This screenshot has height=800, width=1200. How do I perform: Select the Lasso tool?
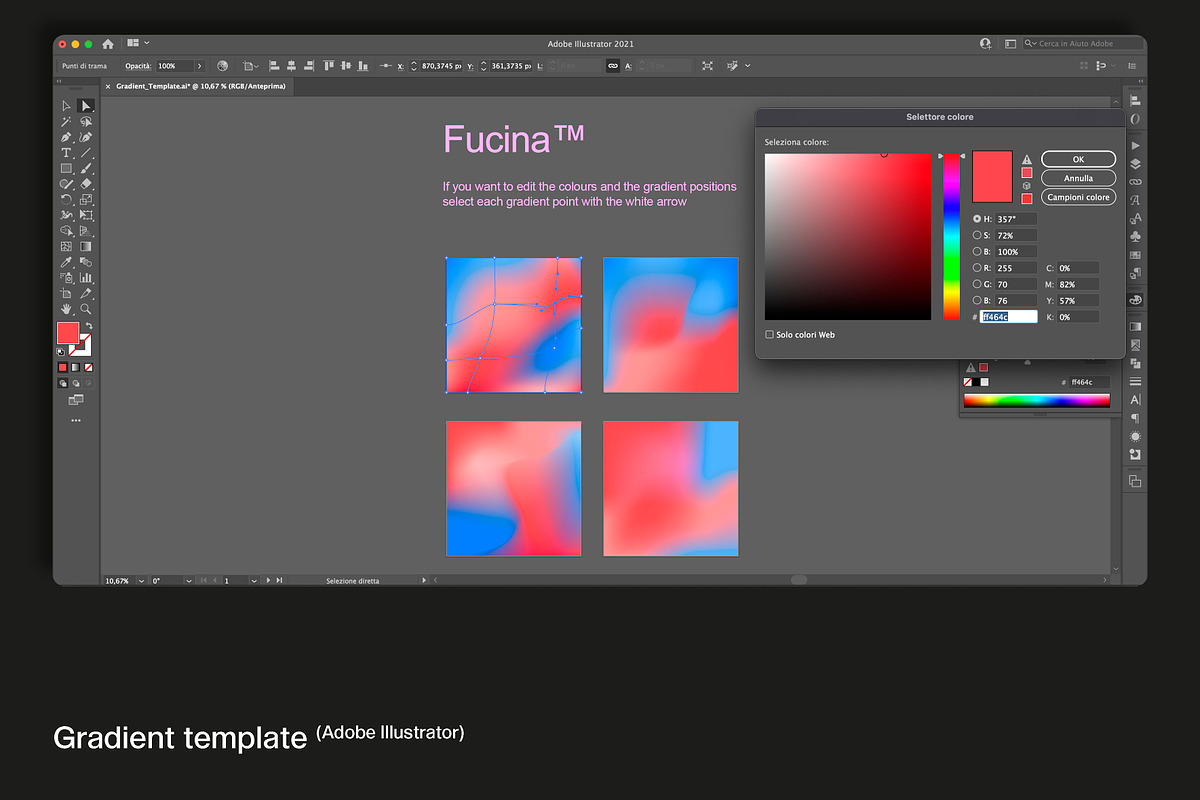[86, 121]
